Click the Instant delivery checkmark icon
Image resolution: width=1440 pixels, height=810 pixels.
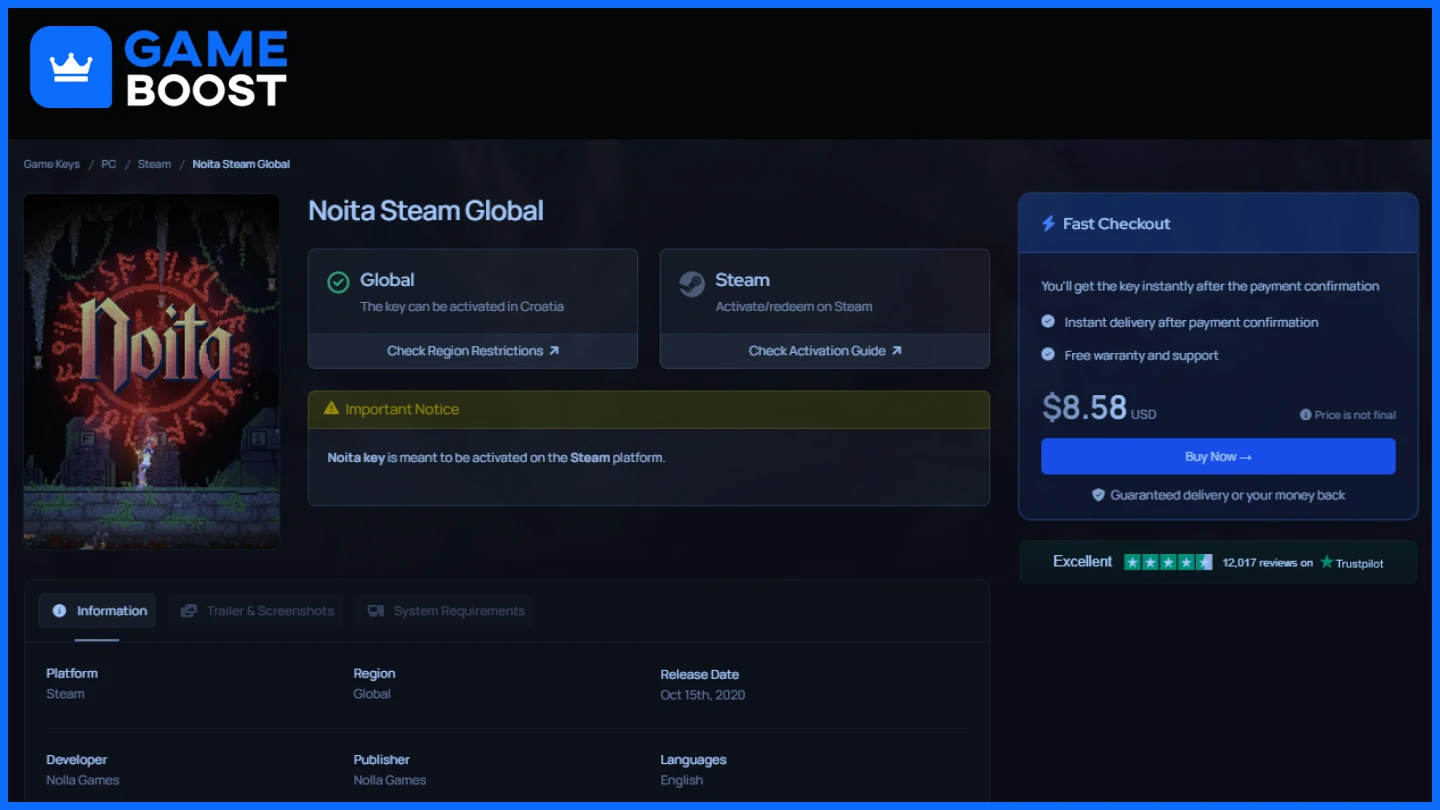1048,322
